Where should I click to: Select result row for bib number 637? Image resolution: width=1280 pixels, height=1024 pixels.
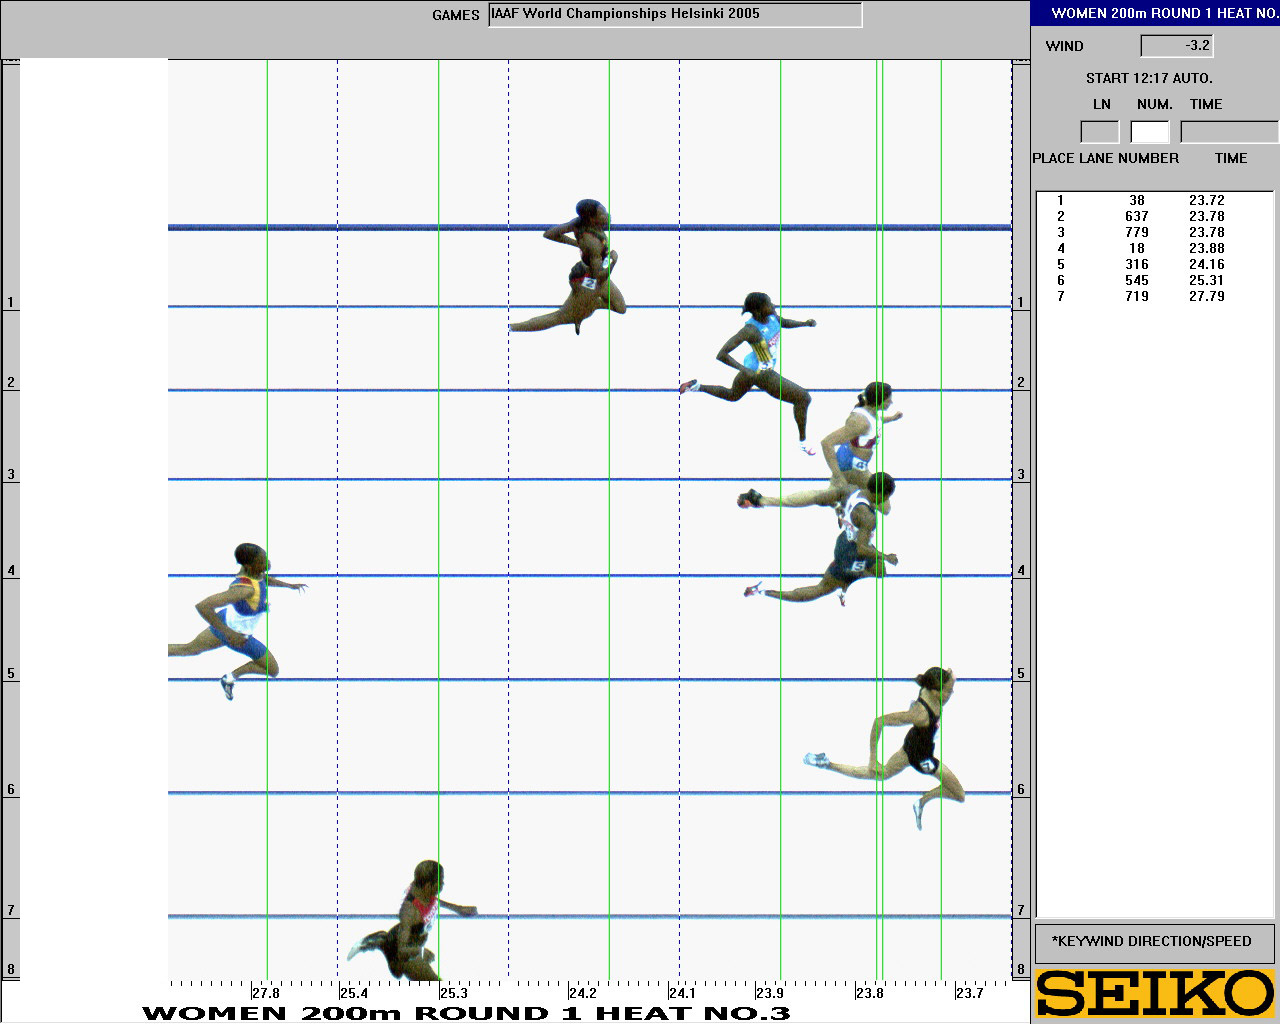click(1137, 217)
